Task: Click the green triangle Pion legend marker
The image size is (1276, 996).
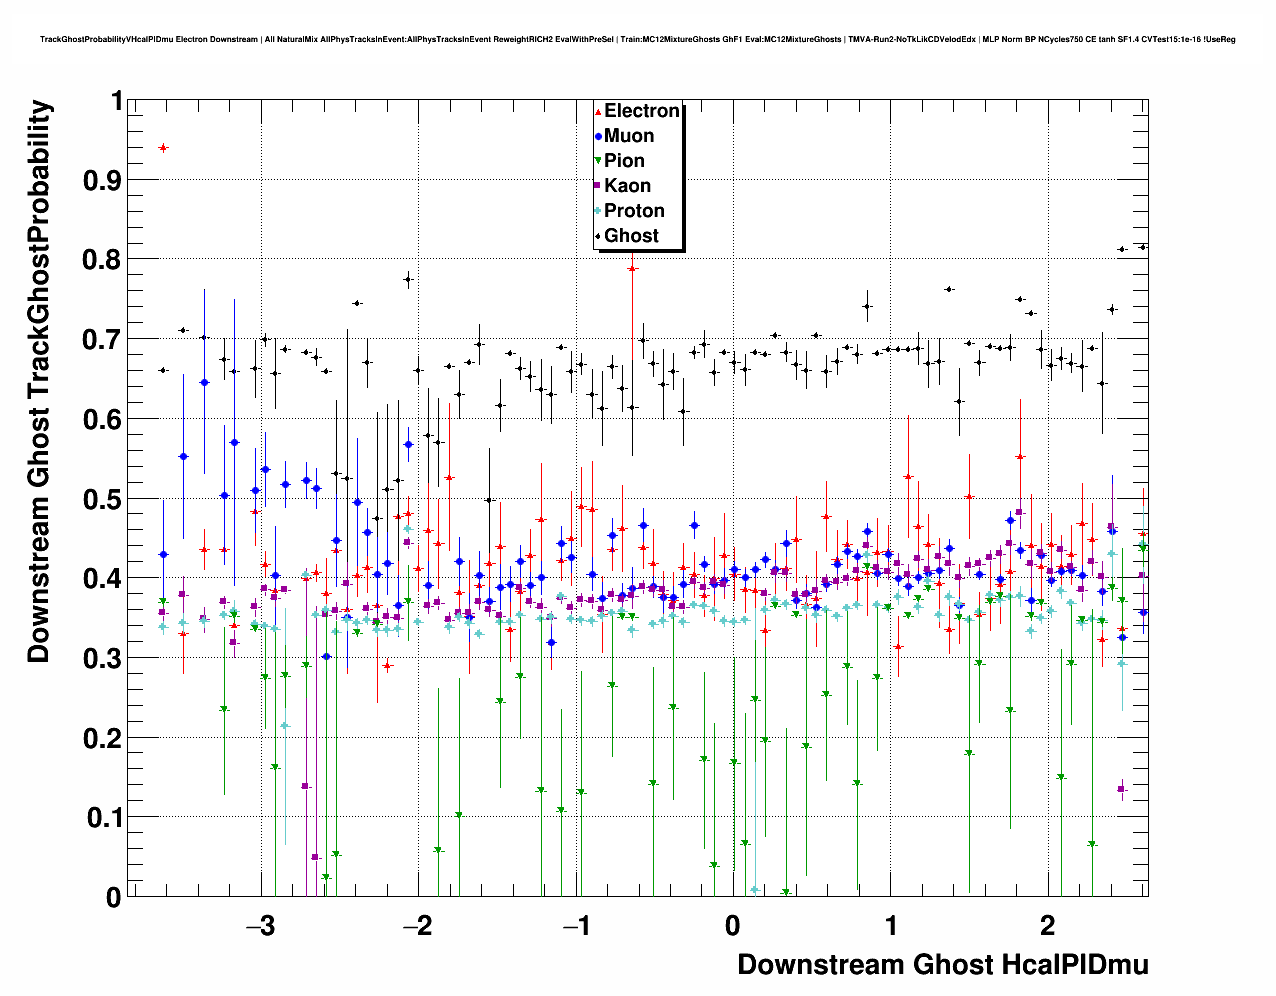Action: pyautogui.click(x=598, y=161)
